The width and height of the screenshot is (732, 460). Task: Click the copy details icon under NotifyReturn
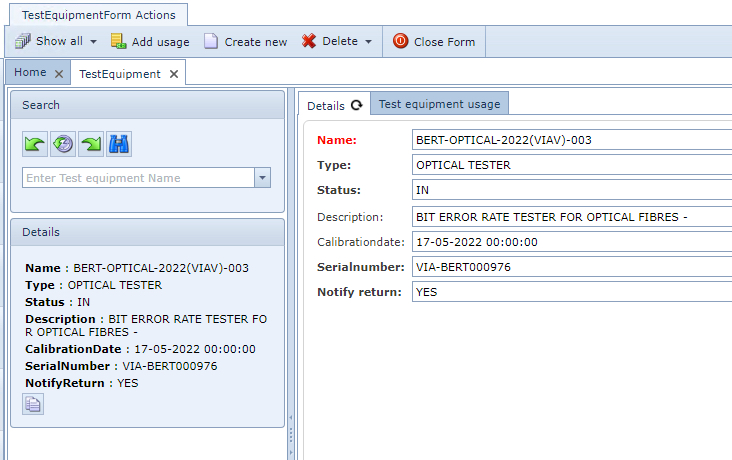(x=33, y=404)
